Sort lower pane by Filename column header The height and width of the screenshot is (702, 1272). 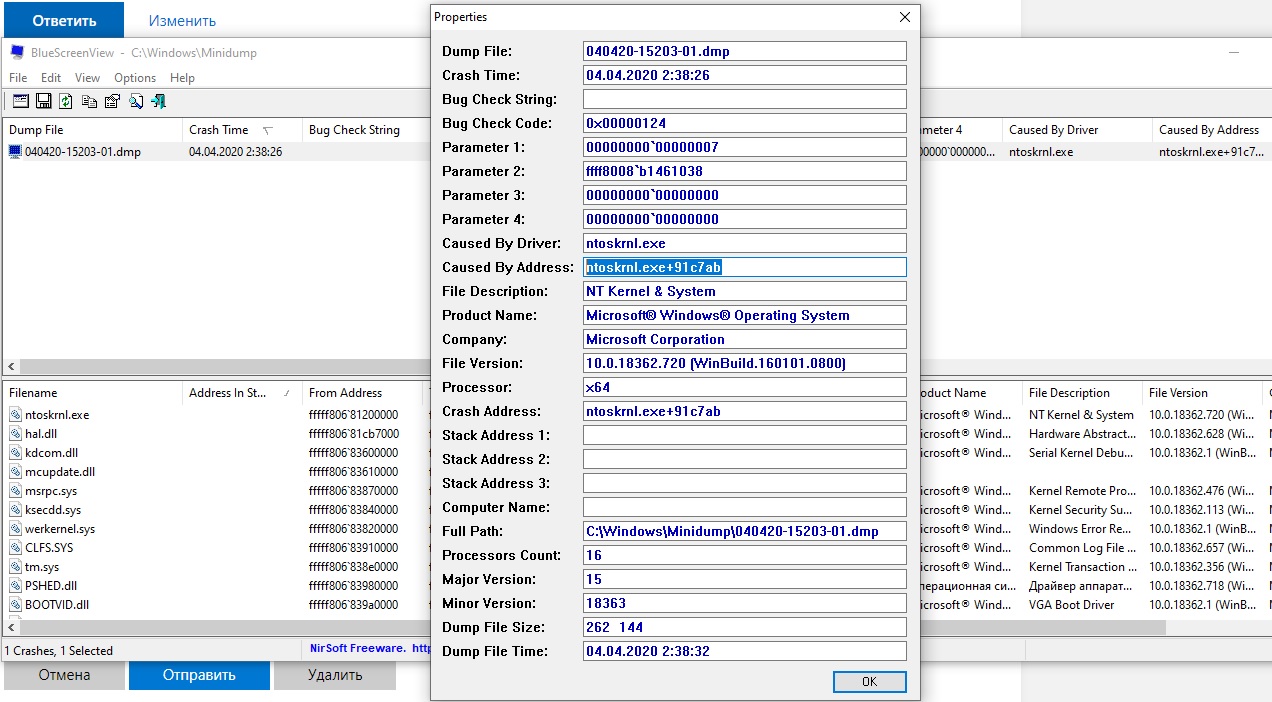tap(91, 393)
